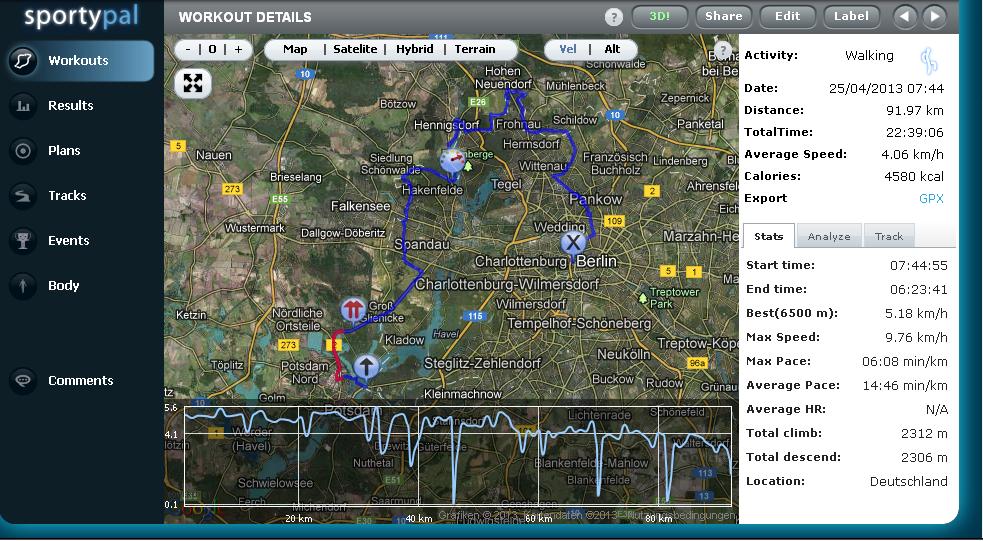This screenshot has height=541, width=983.
Task: Select Terrain map type
Action: pyautogui.click(x=475, y=49)
